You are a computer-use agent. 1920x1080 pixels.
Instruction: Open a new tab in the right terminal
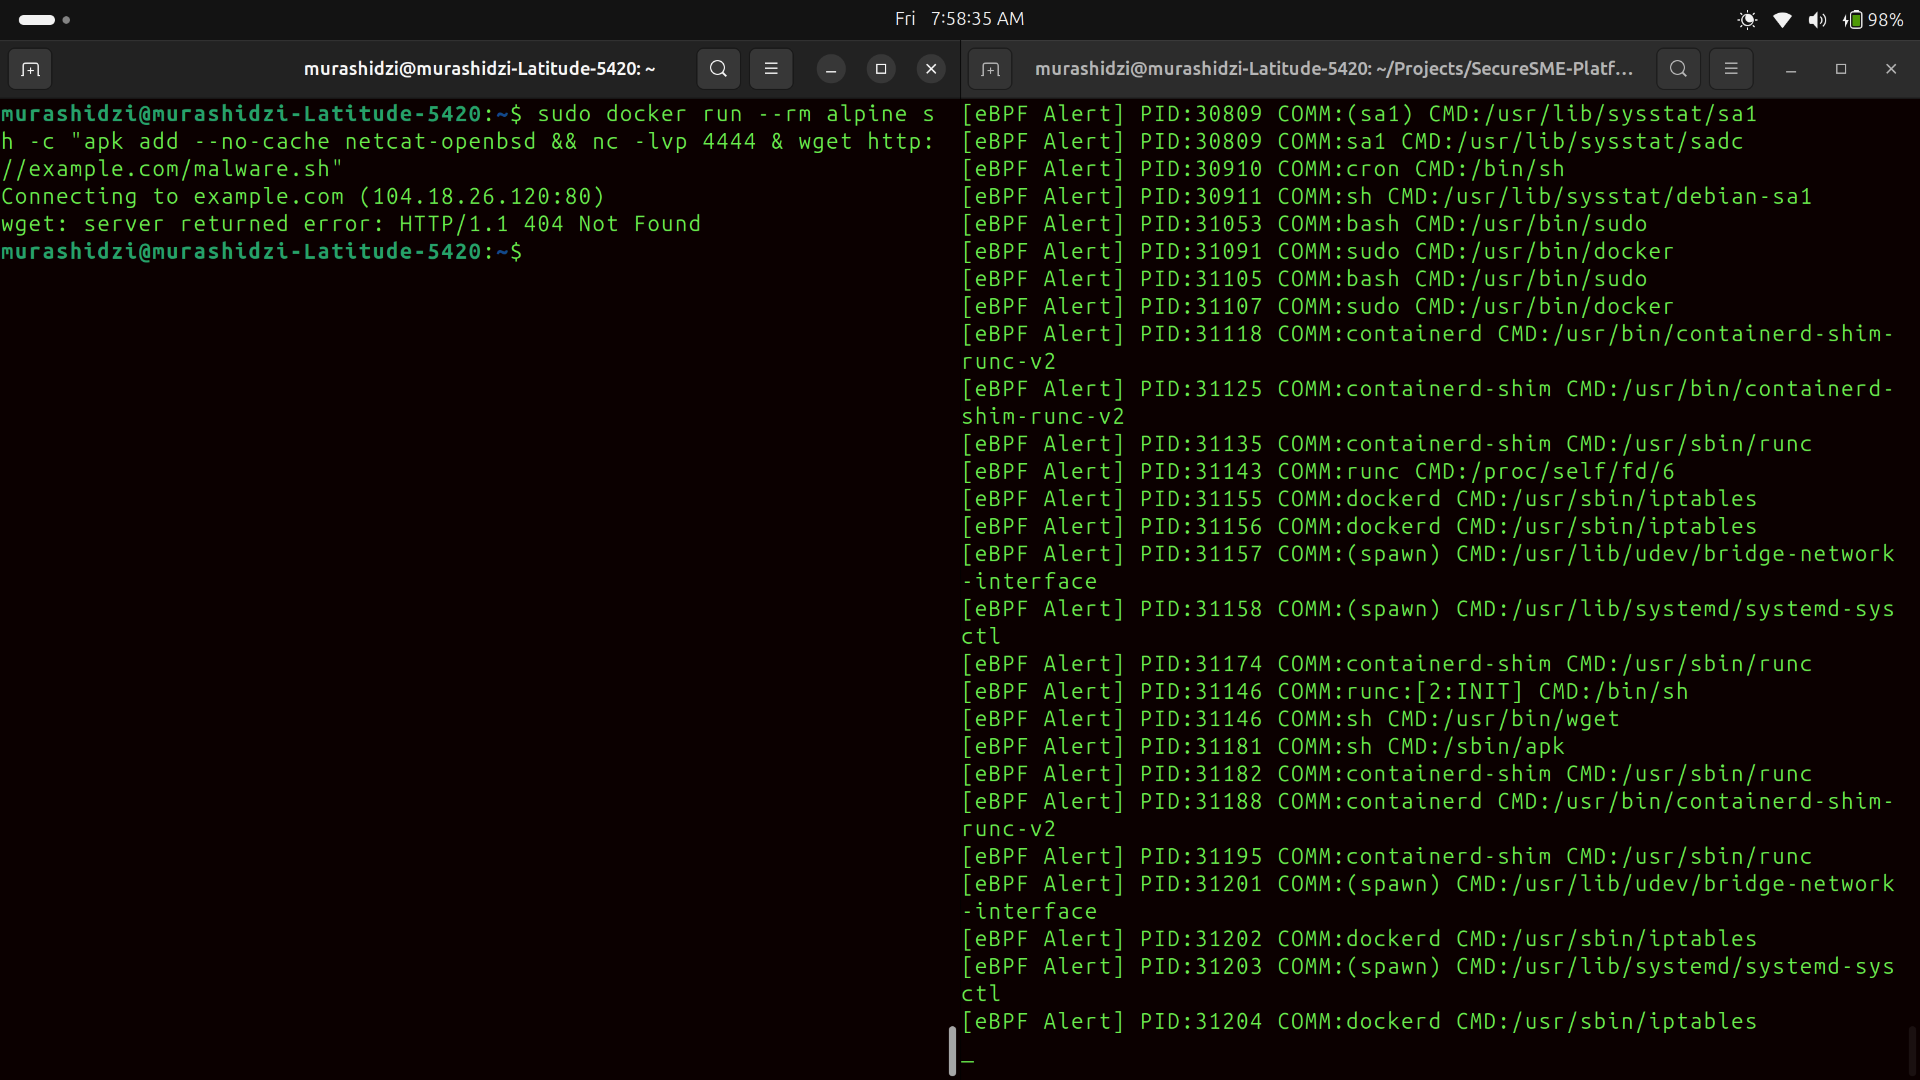pos(989,68)
